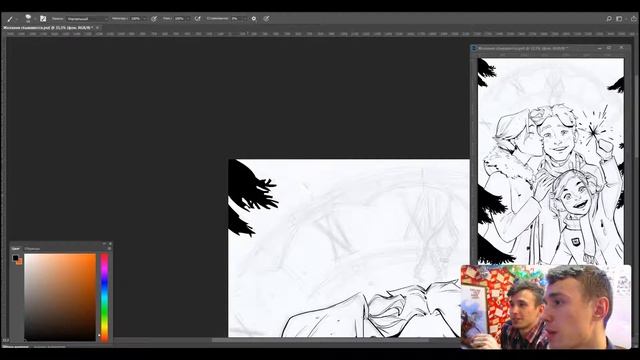
Task: Click the reference window family illustration
Action: click(551, 161)
